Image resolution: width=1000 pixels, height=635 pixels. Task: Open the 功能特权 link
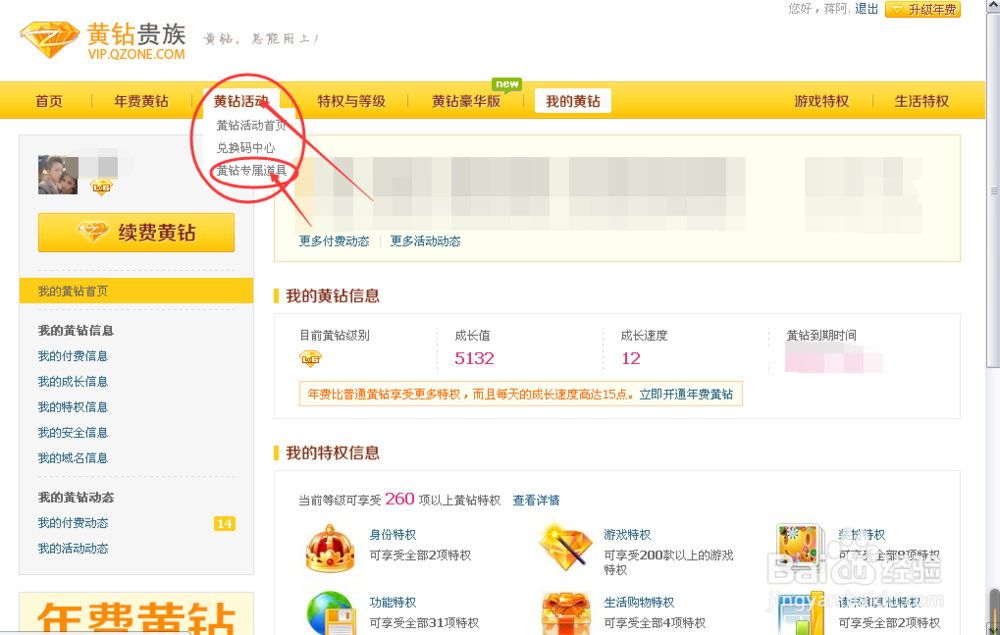pyautogui.click(x=393, y=602)
